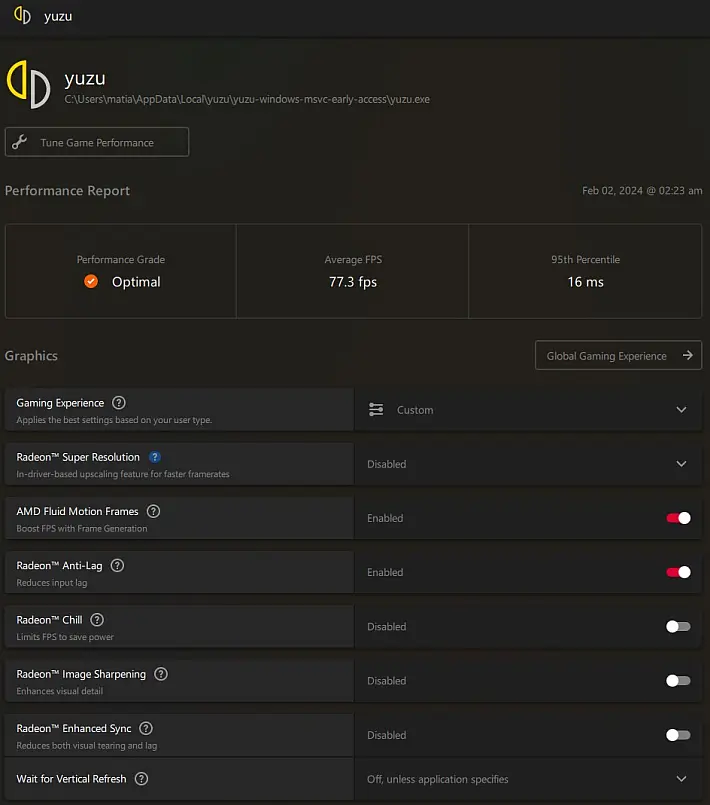Open Radeon Enhanced Sync help icon

click(146, 729)
